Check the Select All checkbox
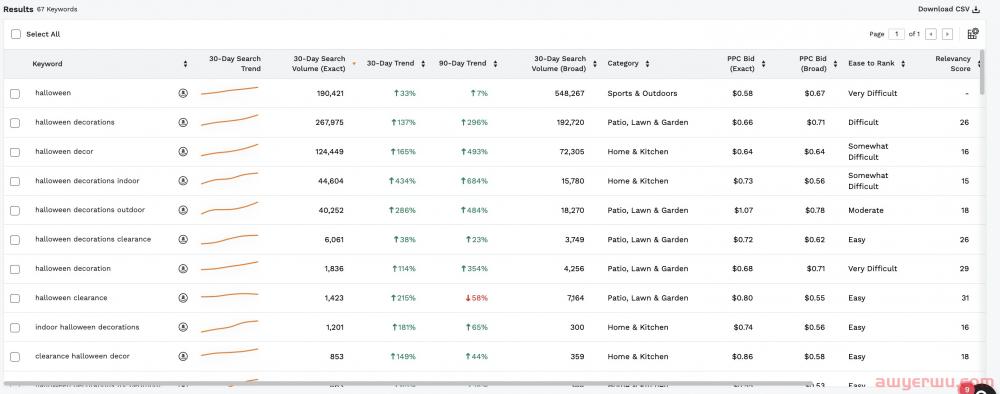1000x394 pixels. (x=16, y=34)
